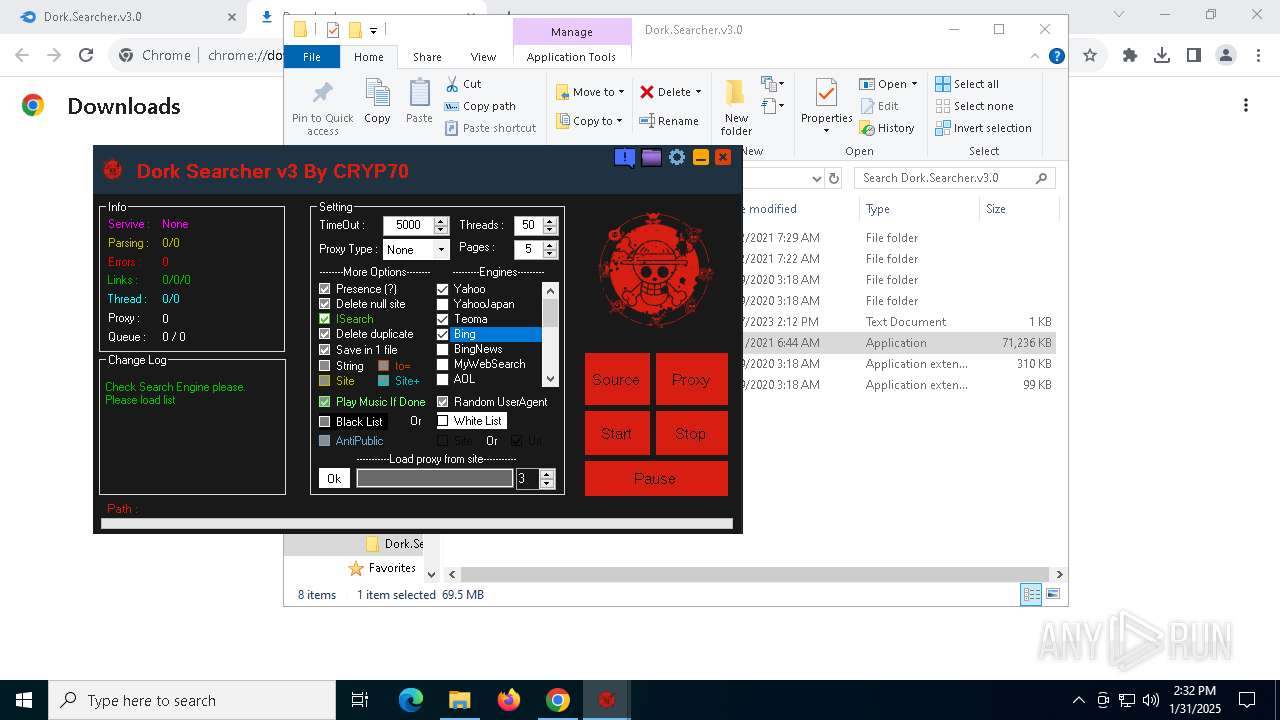Switch to the Share ribbon tab
The width and height of the screenshot is (1280, 720).
point(427,57)
